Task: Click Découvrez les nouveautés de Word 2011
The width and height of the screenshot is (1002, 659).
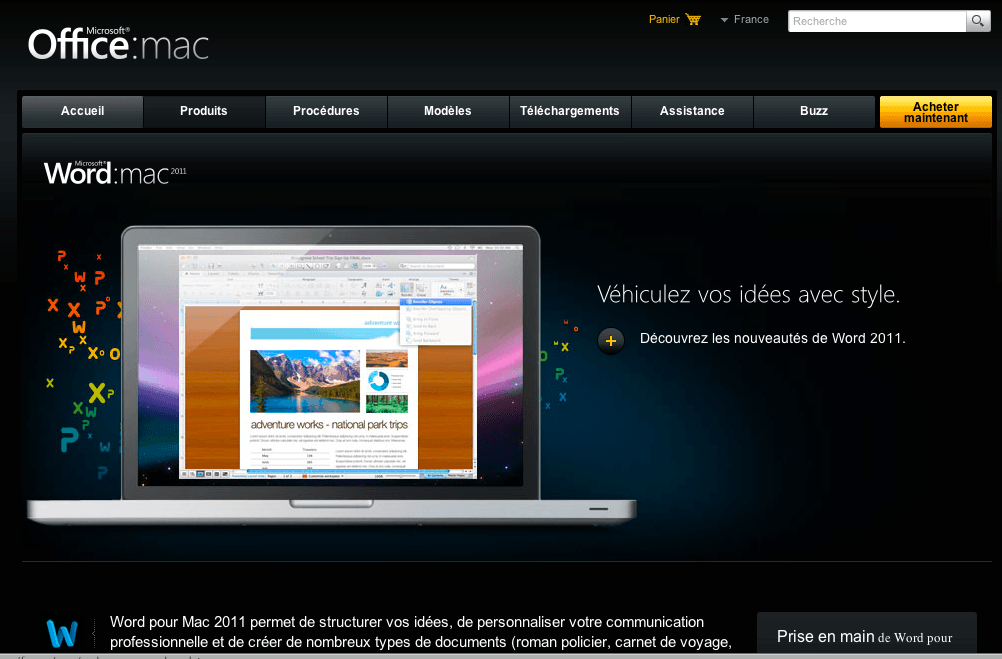Action: (773, 338)
